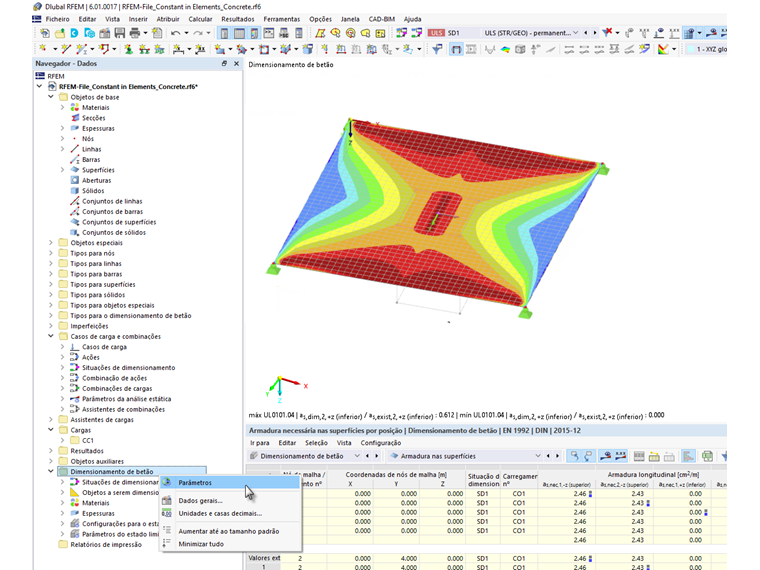Viewport: 760px width, 570px height.
Task: Close the Navegador - Dados panel
Action: (237, 63)
